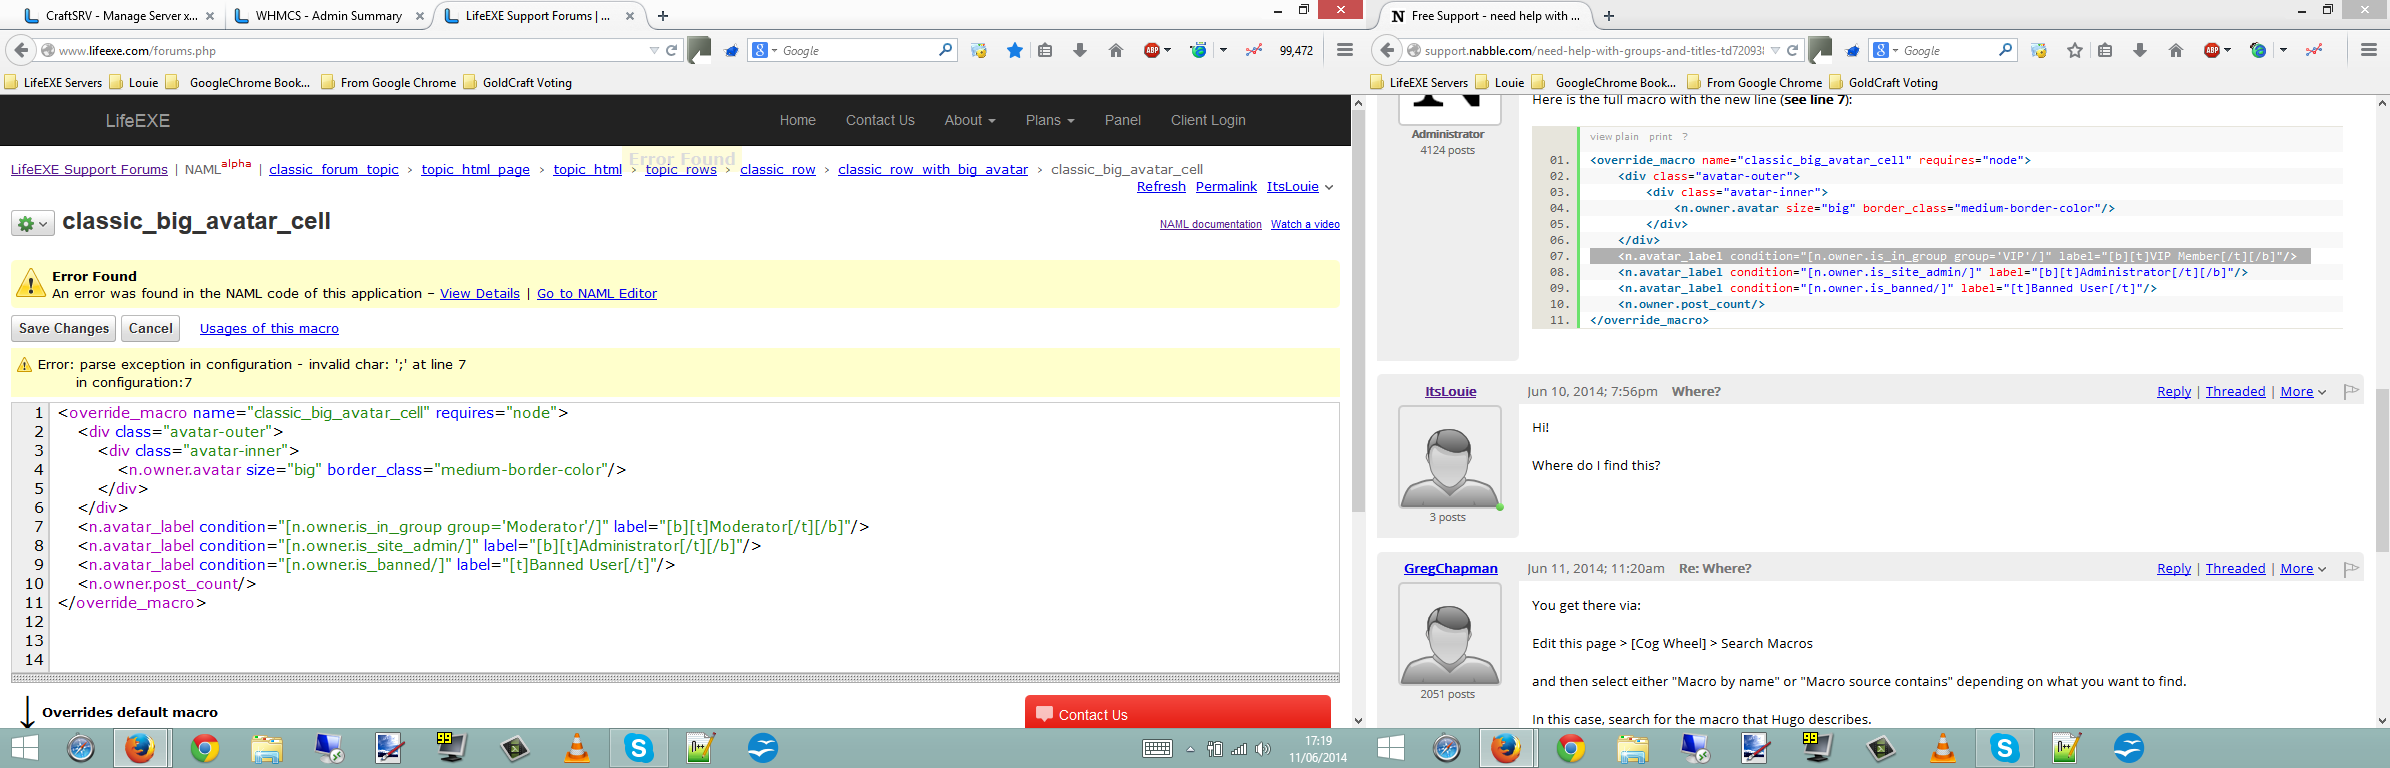Screen dimensions: 2390x768
Task: Launch Skype from the left taskbar
Action: (638, 748)
